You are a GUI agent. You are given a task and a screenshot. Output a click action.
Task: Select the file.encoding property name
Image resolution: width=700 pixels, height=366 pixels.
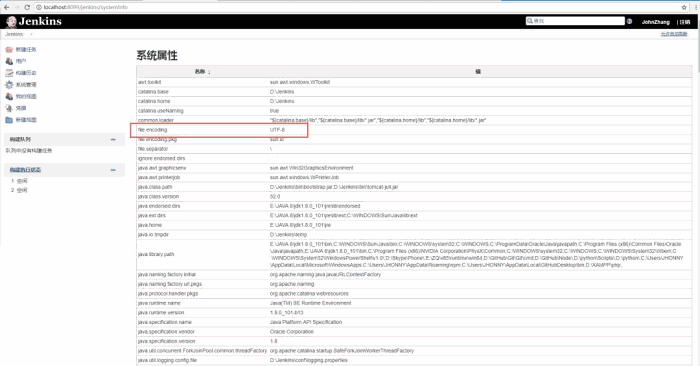click(152, 130)
